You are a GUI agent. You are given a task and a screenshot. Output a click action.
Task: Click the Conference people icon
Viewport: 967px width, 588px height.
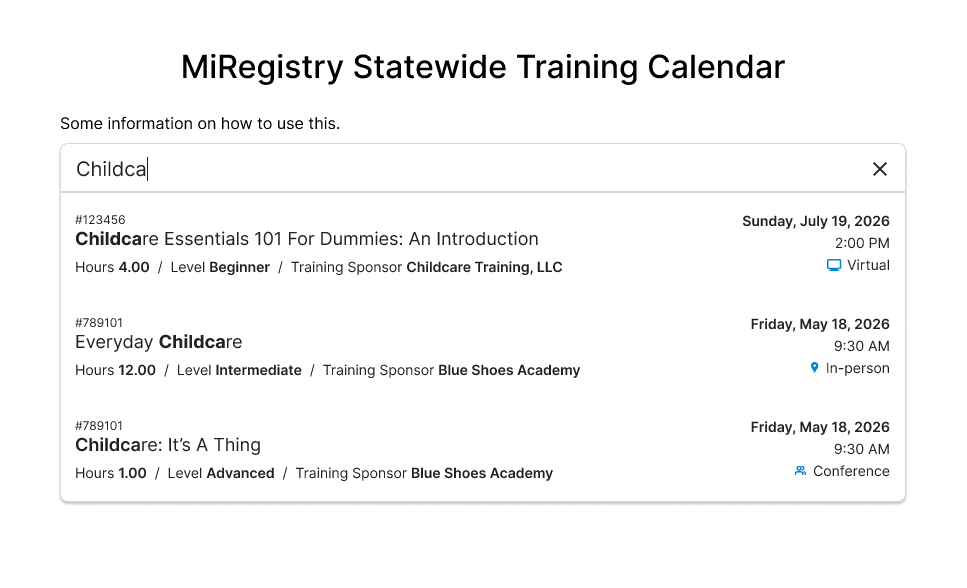tap(800, 471)
